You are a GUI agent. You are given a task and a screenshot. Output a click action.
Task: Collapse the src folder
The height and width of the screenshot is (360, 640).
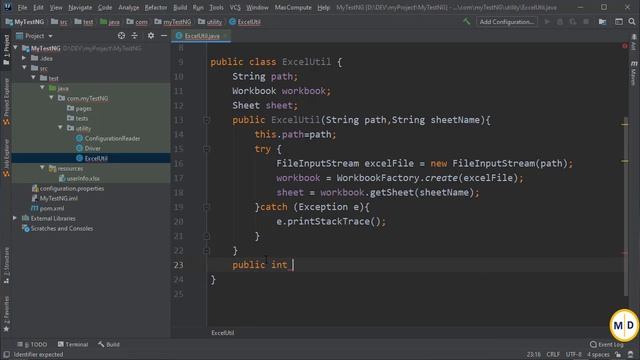coord(24,68)
